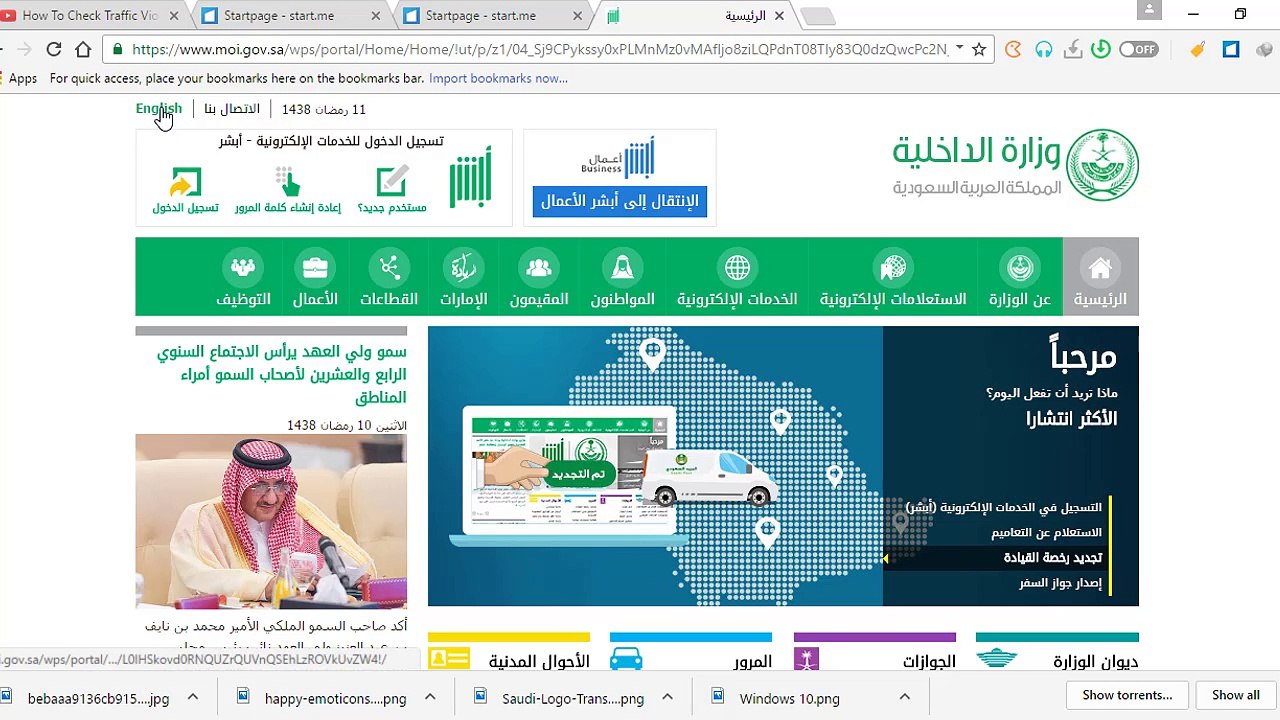Select إصدار جواز السفر in the banner

point(1060,583)
